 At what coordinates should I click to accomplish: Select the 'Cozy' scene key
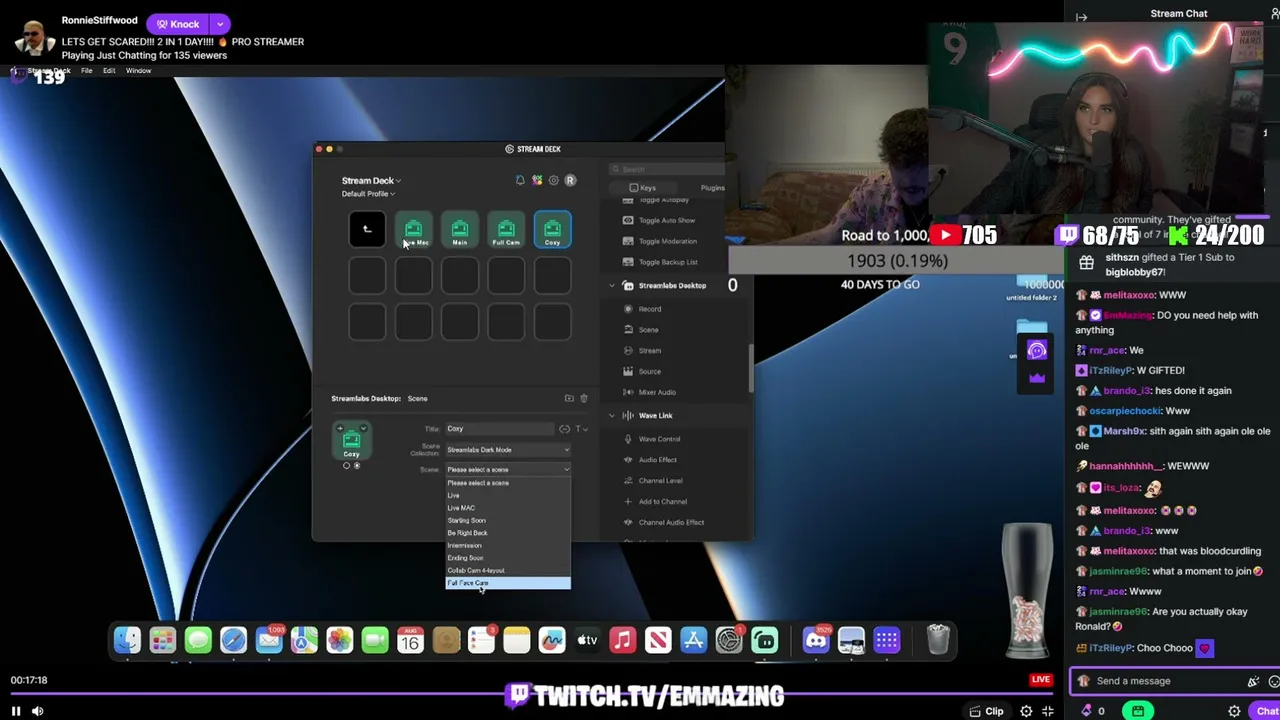(552, 230)
